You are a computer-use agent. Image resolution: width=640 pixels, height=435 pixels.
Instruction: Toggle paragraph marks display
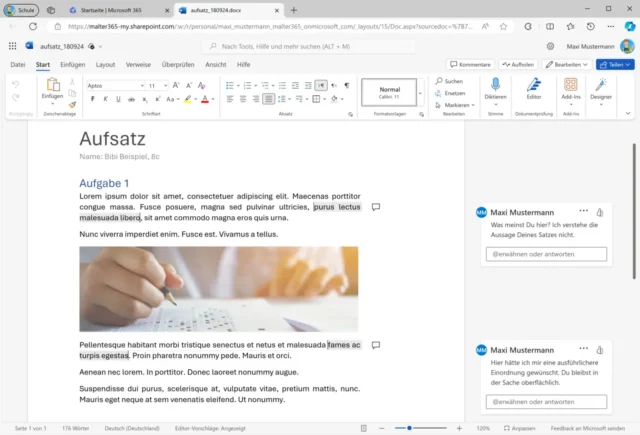click(x=347, y=86)
